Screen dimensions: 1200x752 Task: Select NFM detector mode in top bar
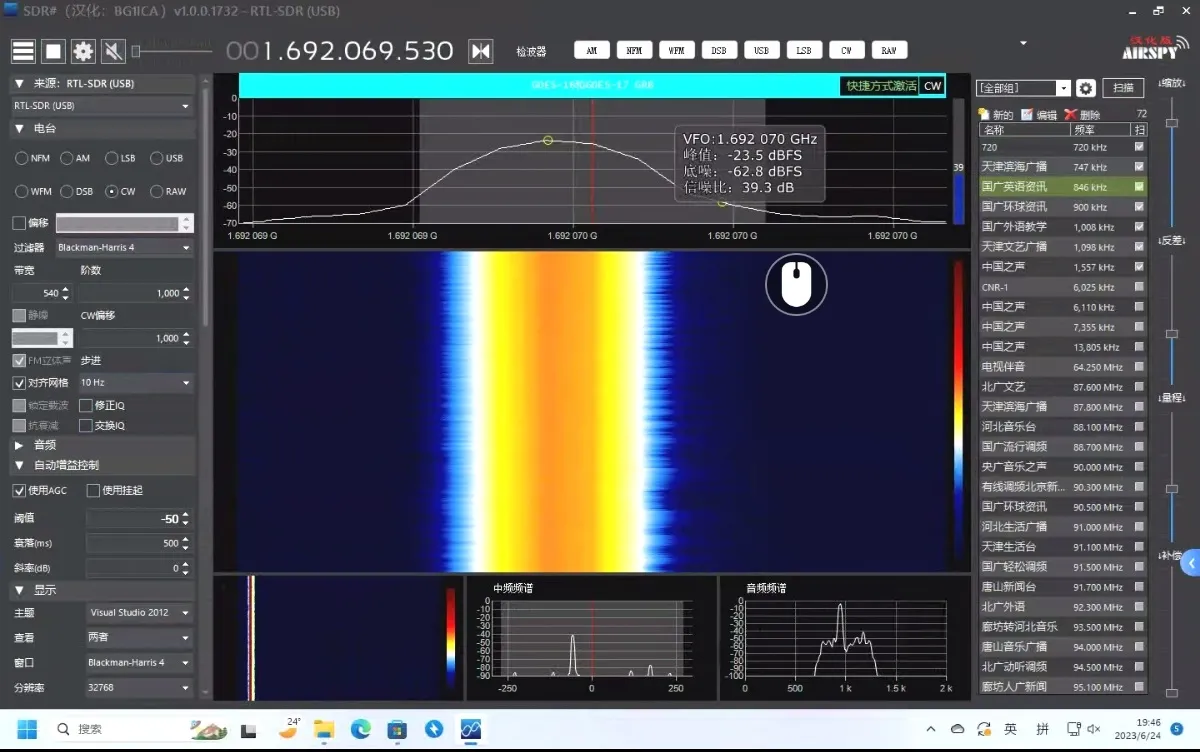(634, 50)
